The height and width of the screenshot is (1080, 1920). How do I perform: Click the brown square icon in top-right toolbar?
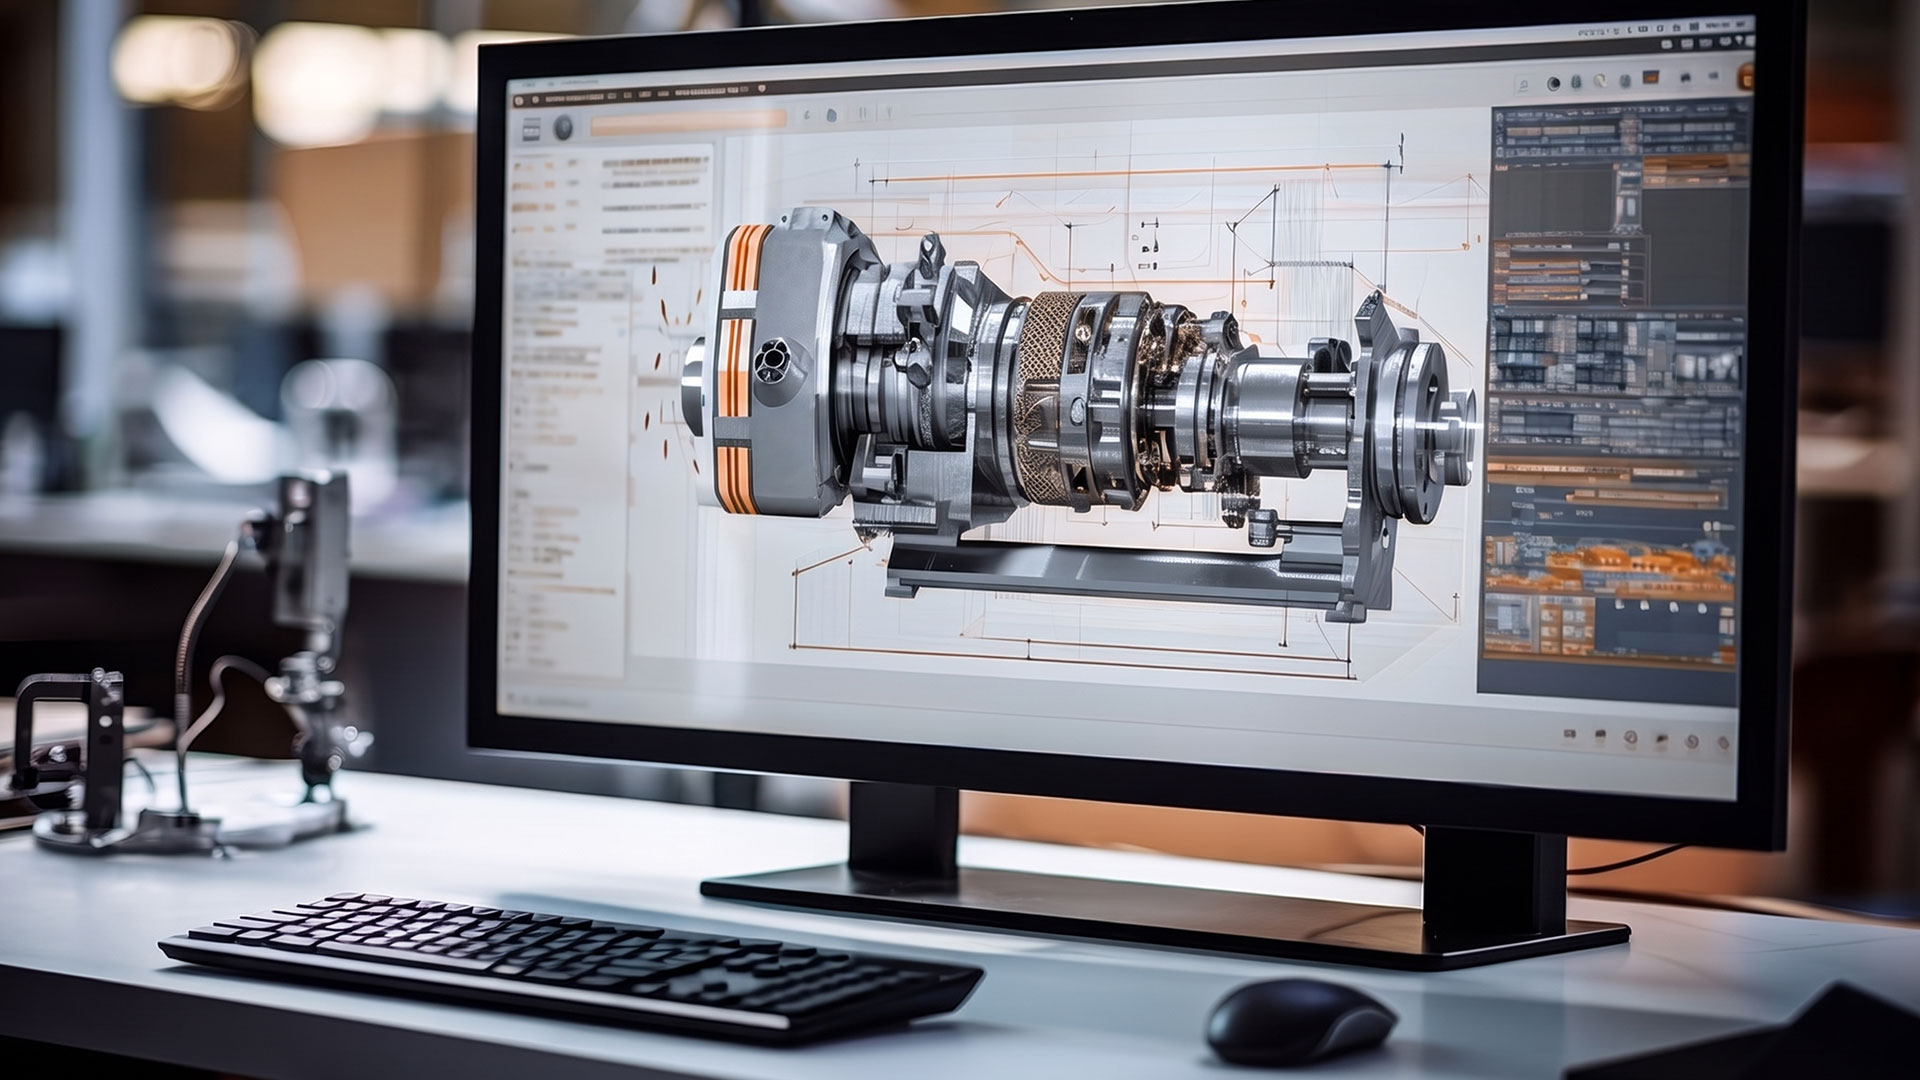(x=1650, y=77)
